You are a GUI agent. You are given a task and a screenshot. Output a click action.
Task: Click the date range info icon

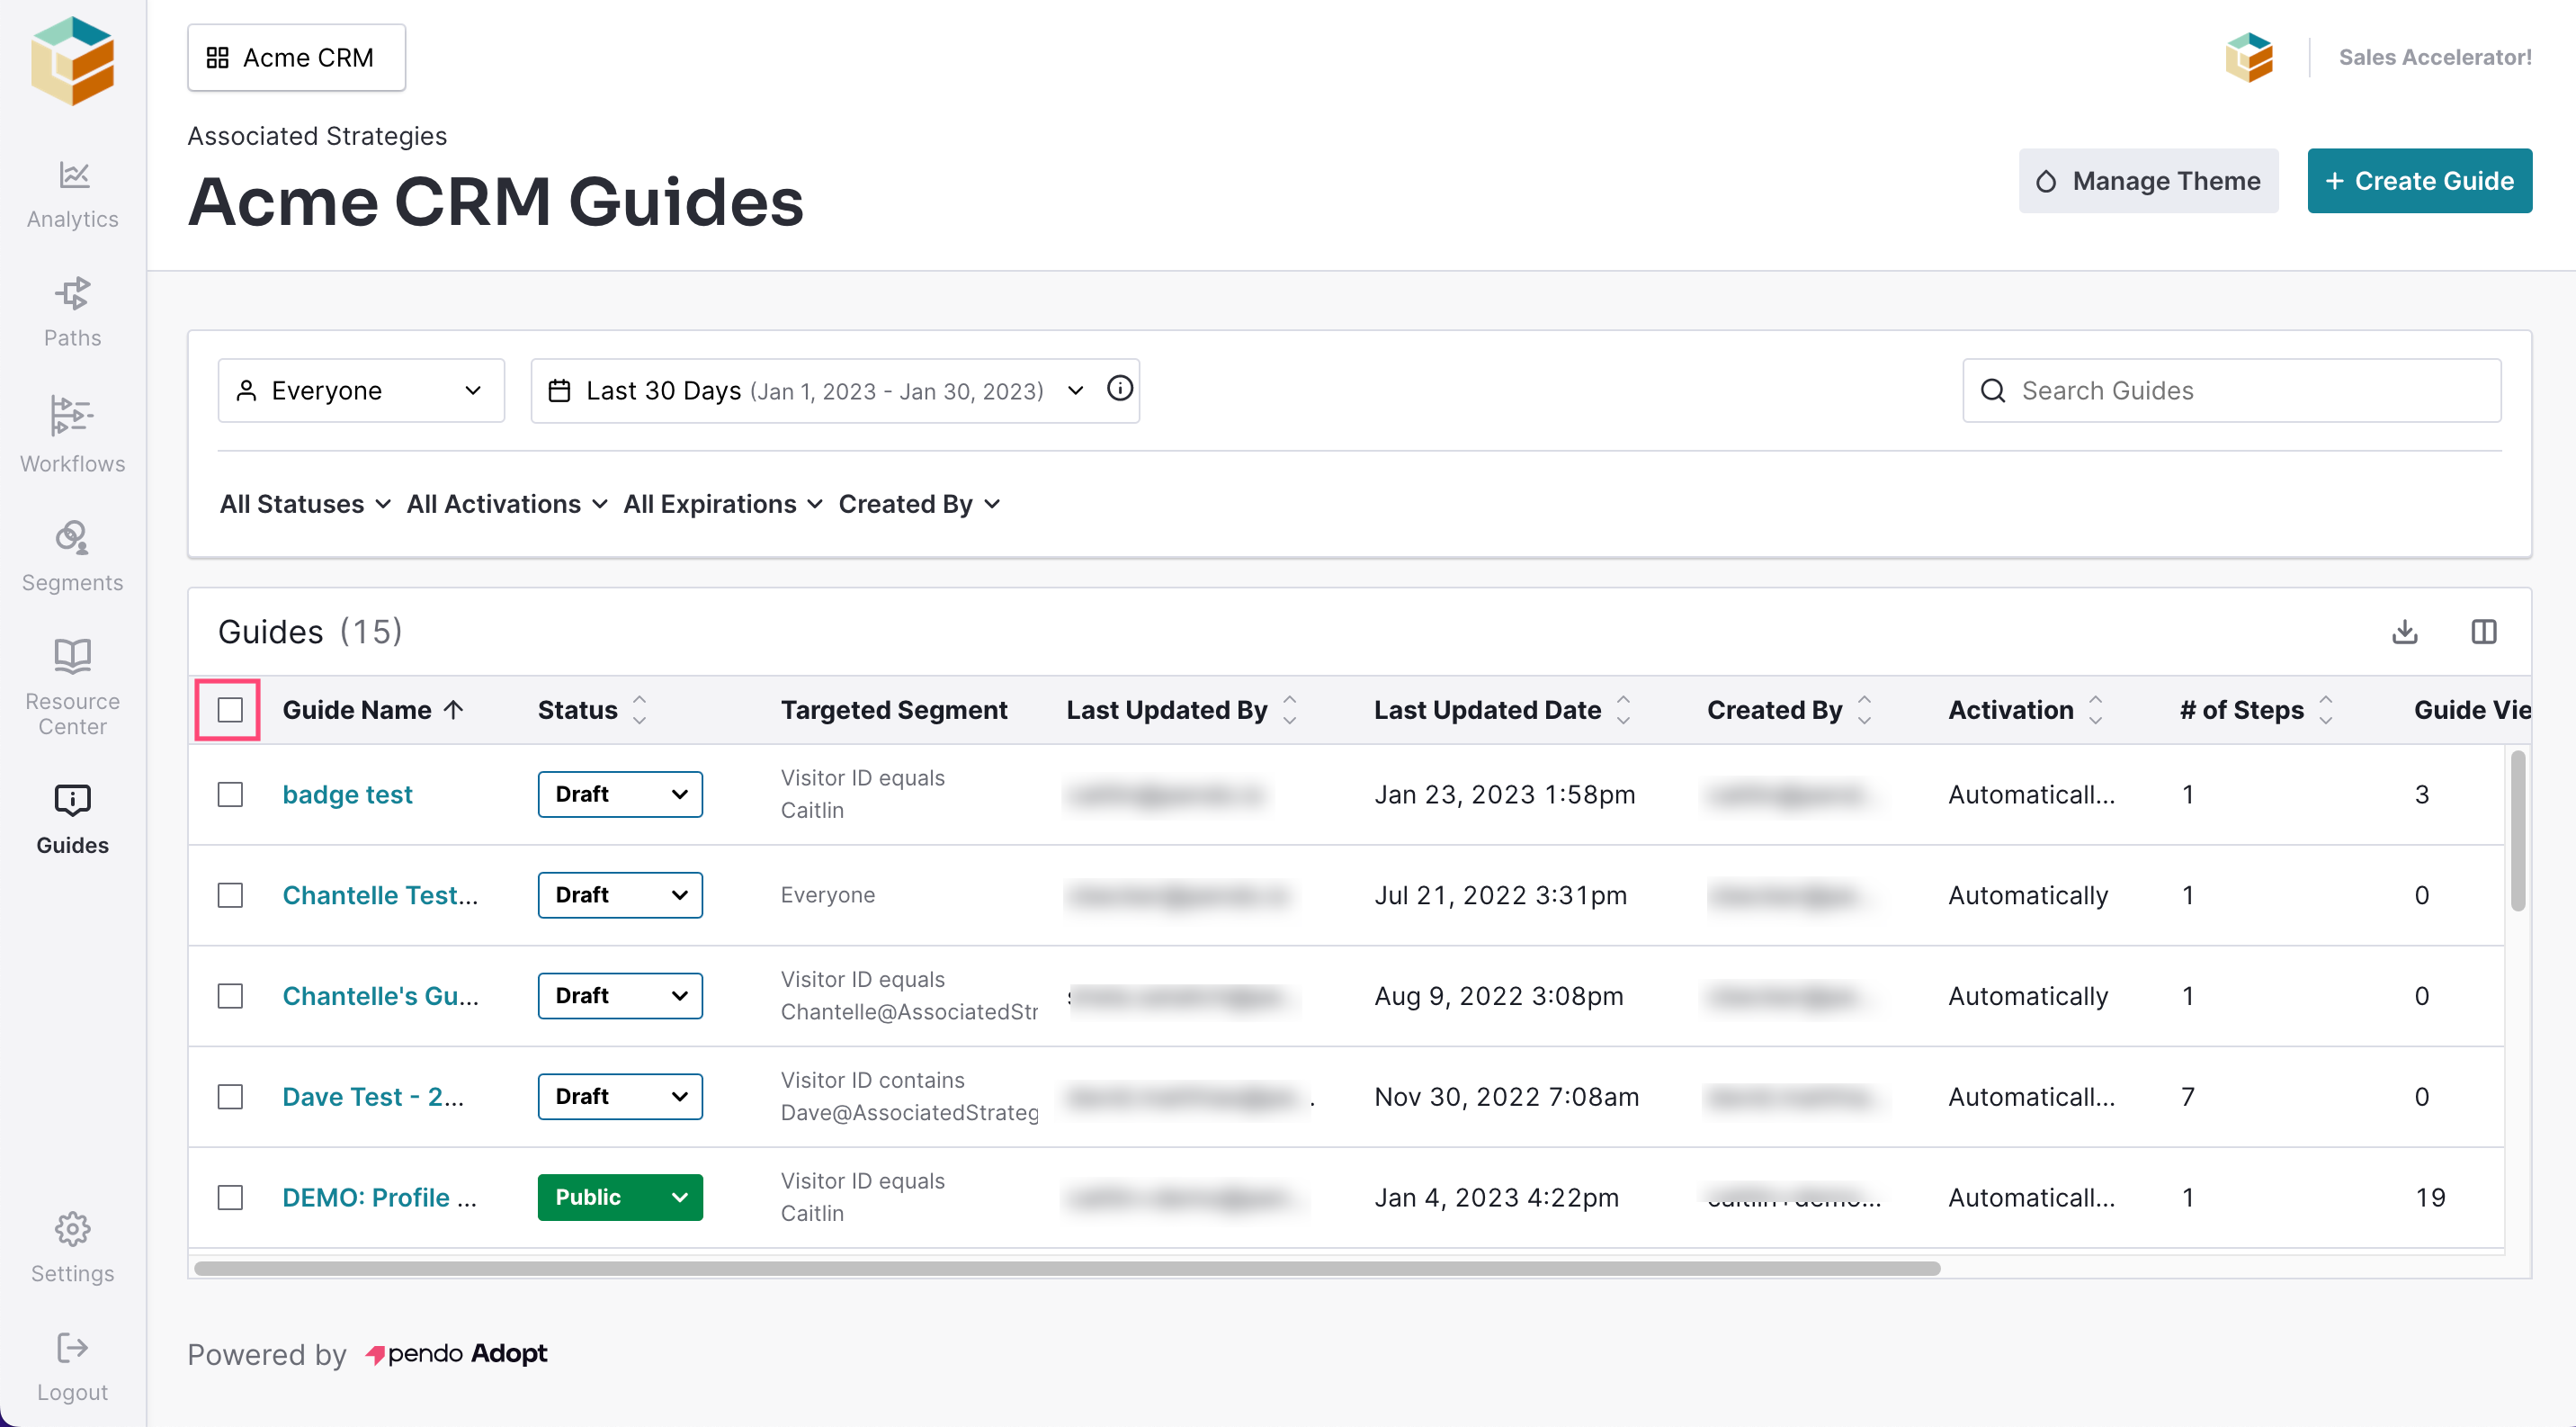point(1120,388)
